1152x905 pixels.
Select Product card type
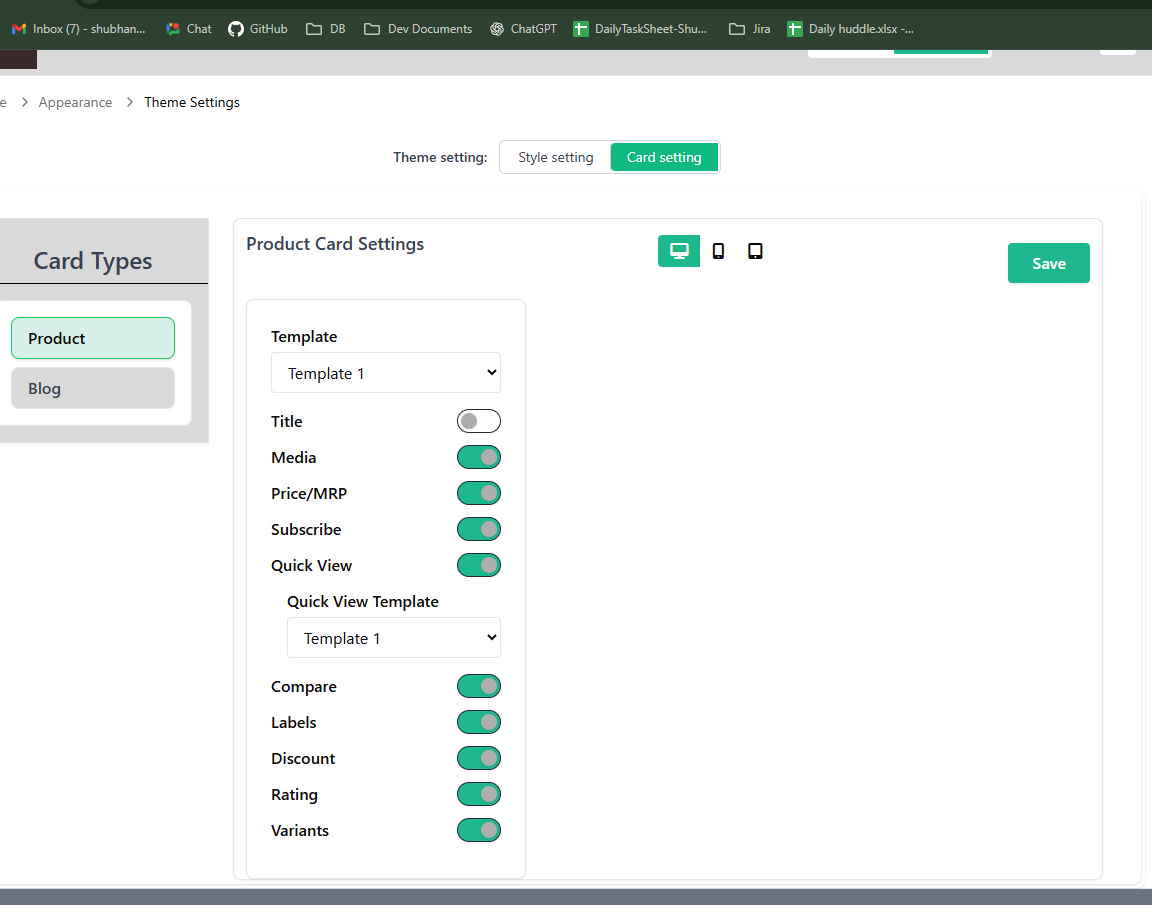point(93,338)
